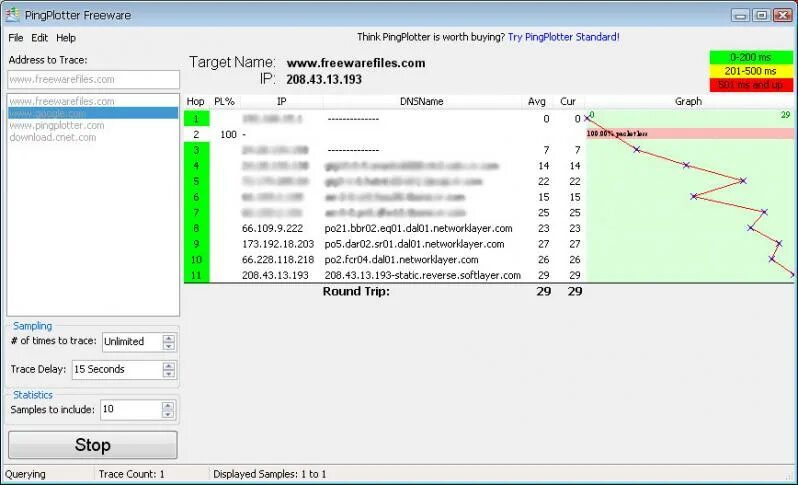Click the 208.43.13.193-static.reverse.softlayer.com DNS name
Viewport: 798px width, 485px height.
(x=422, y=275)
